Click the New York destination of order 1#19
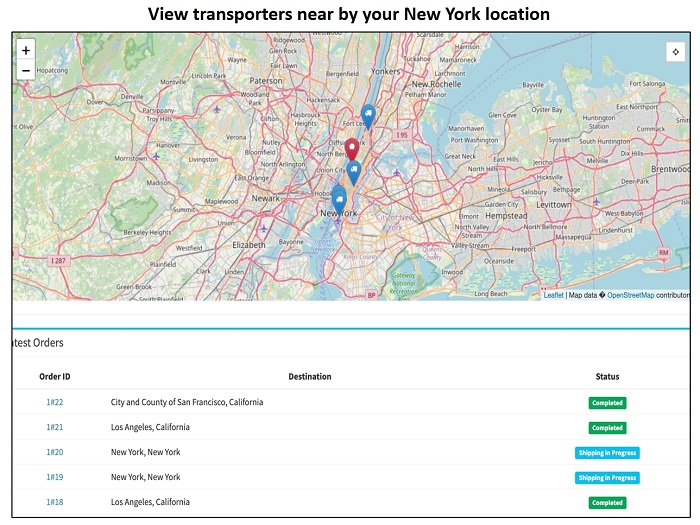This screenshot has width=700, height=525. 146,477
